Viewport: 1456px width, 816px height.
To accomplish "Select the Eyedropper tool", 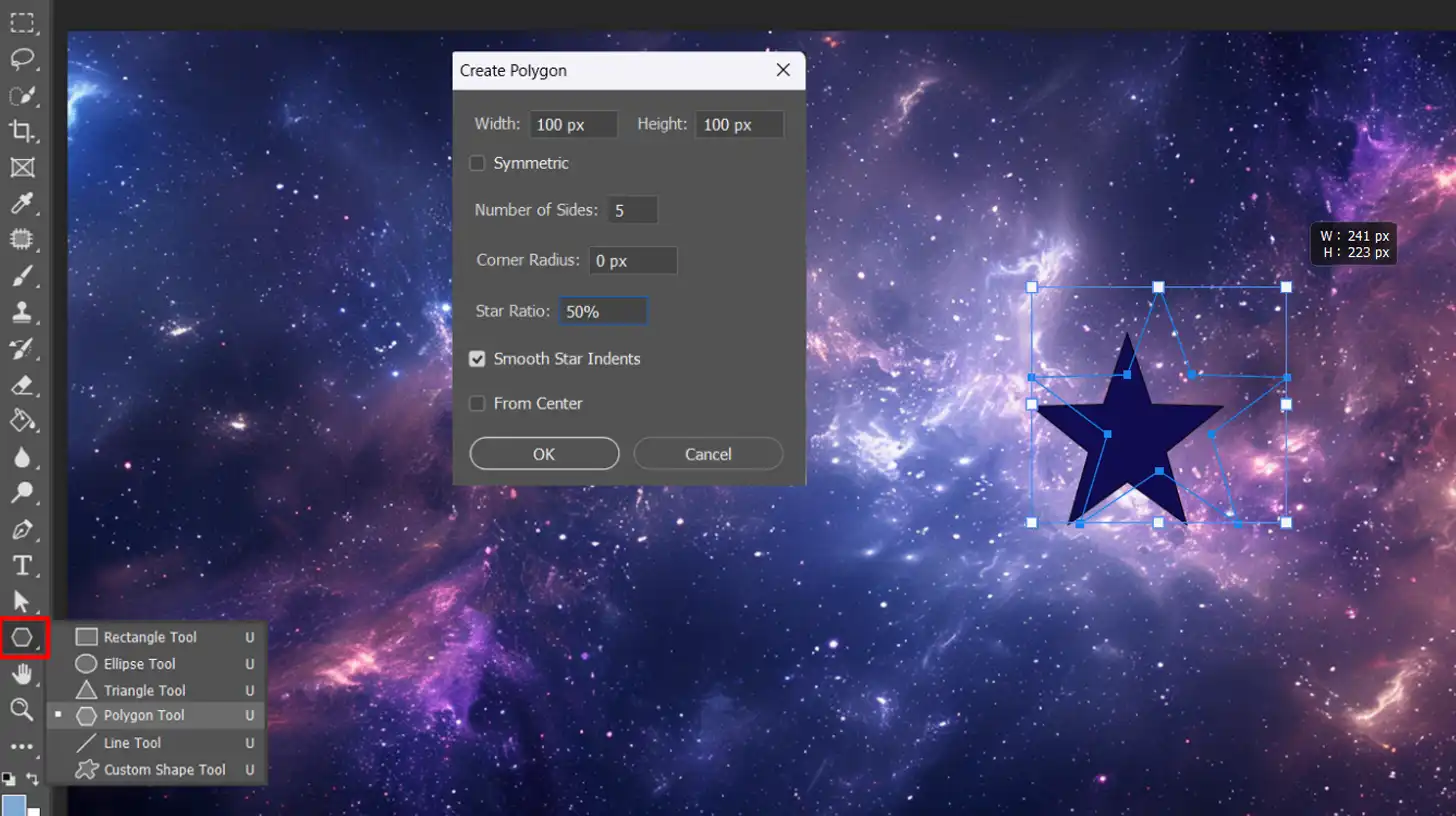I will [22, 204].
